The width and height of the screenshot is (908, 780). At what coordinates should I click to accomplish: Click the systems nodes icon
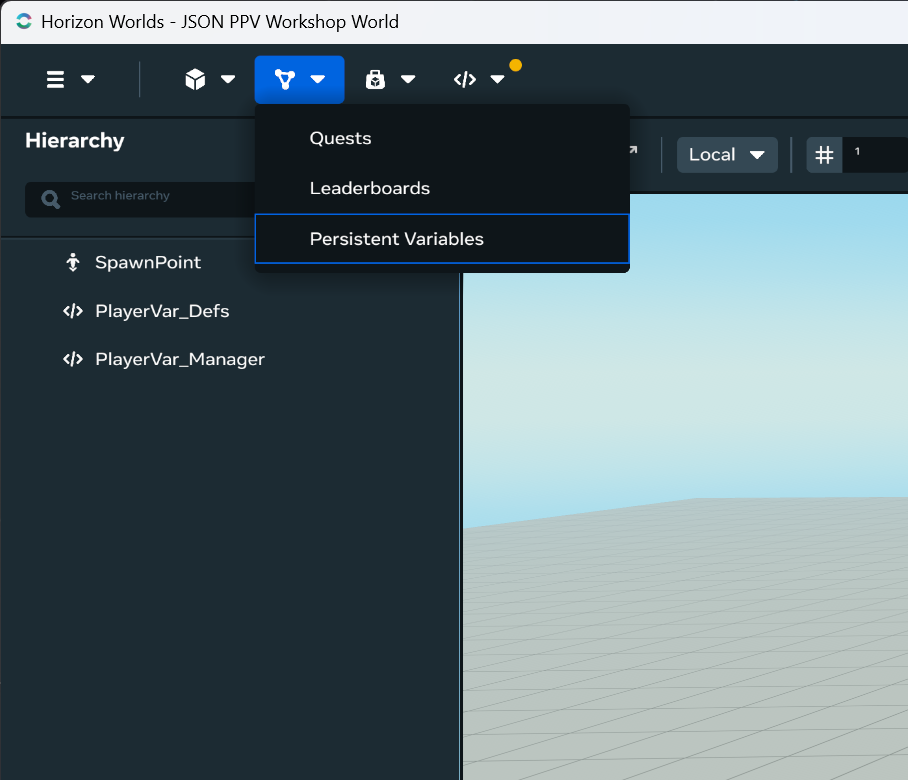[284, 79]
